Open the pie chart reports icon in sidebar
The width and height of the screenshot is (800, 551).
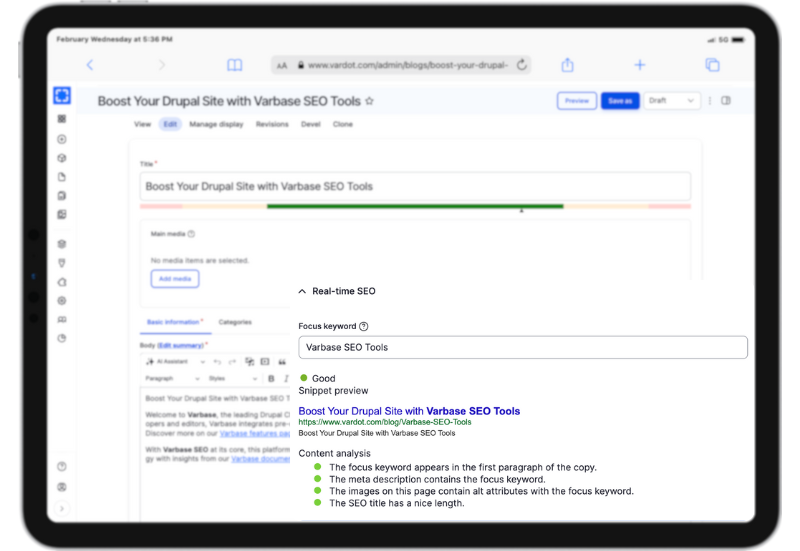pyautogui.click(x=62, y=338)
